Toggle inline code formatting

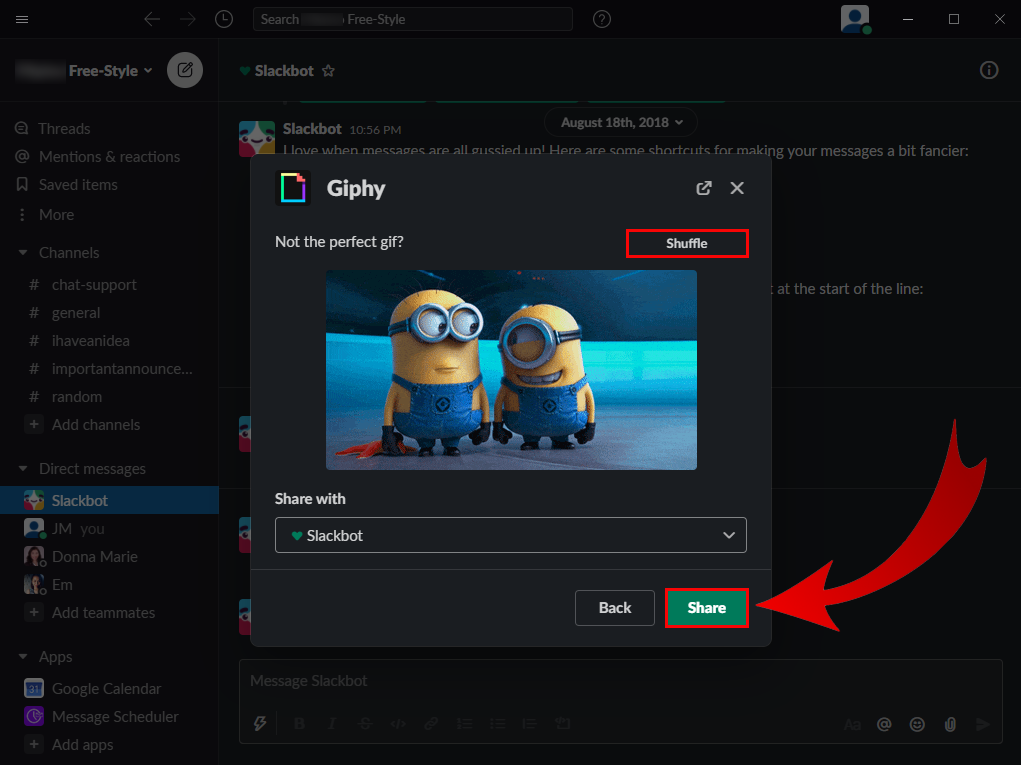pos(398,724)
